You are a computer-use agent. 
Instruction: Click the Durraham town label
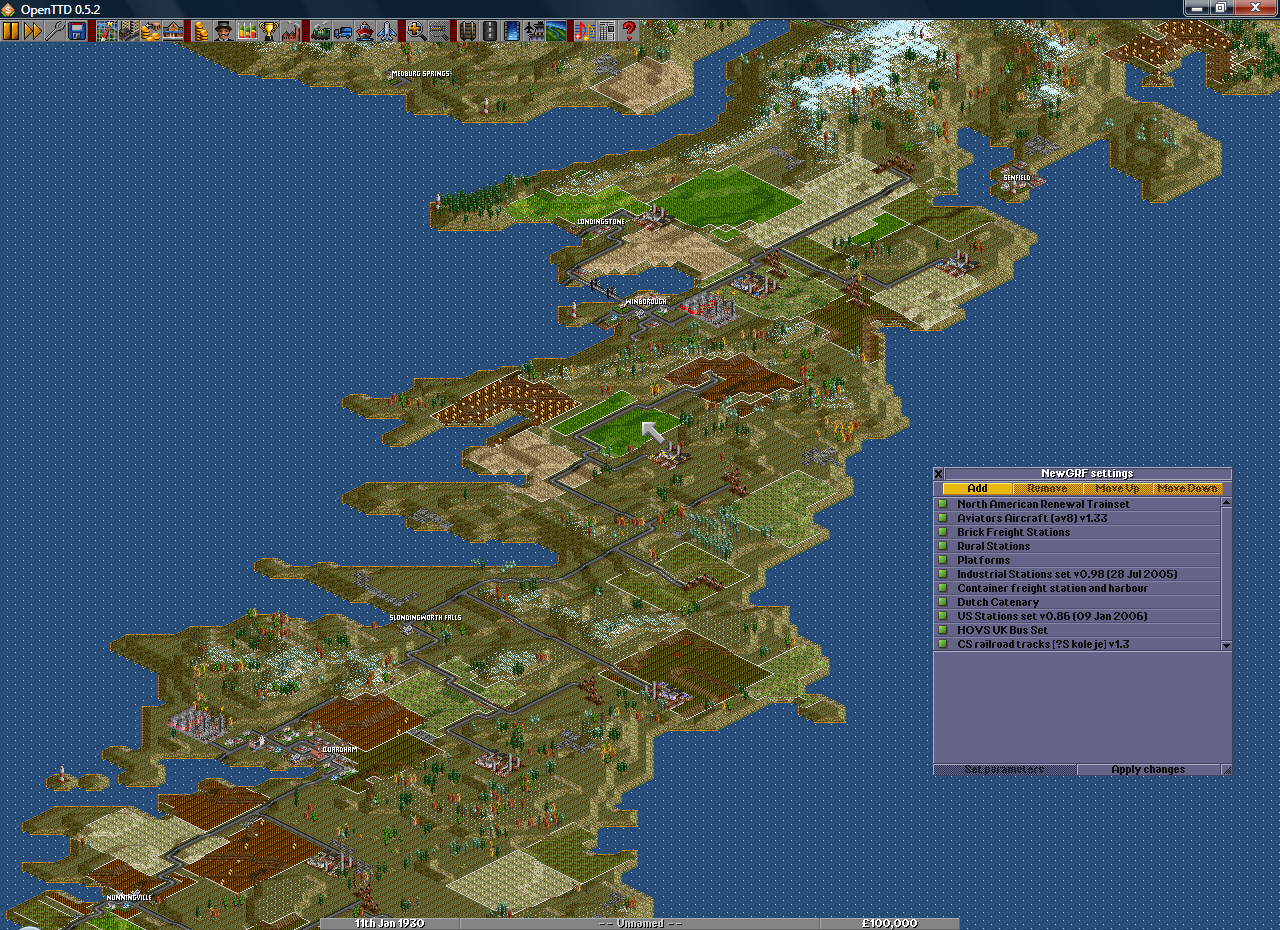339,749
